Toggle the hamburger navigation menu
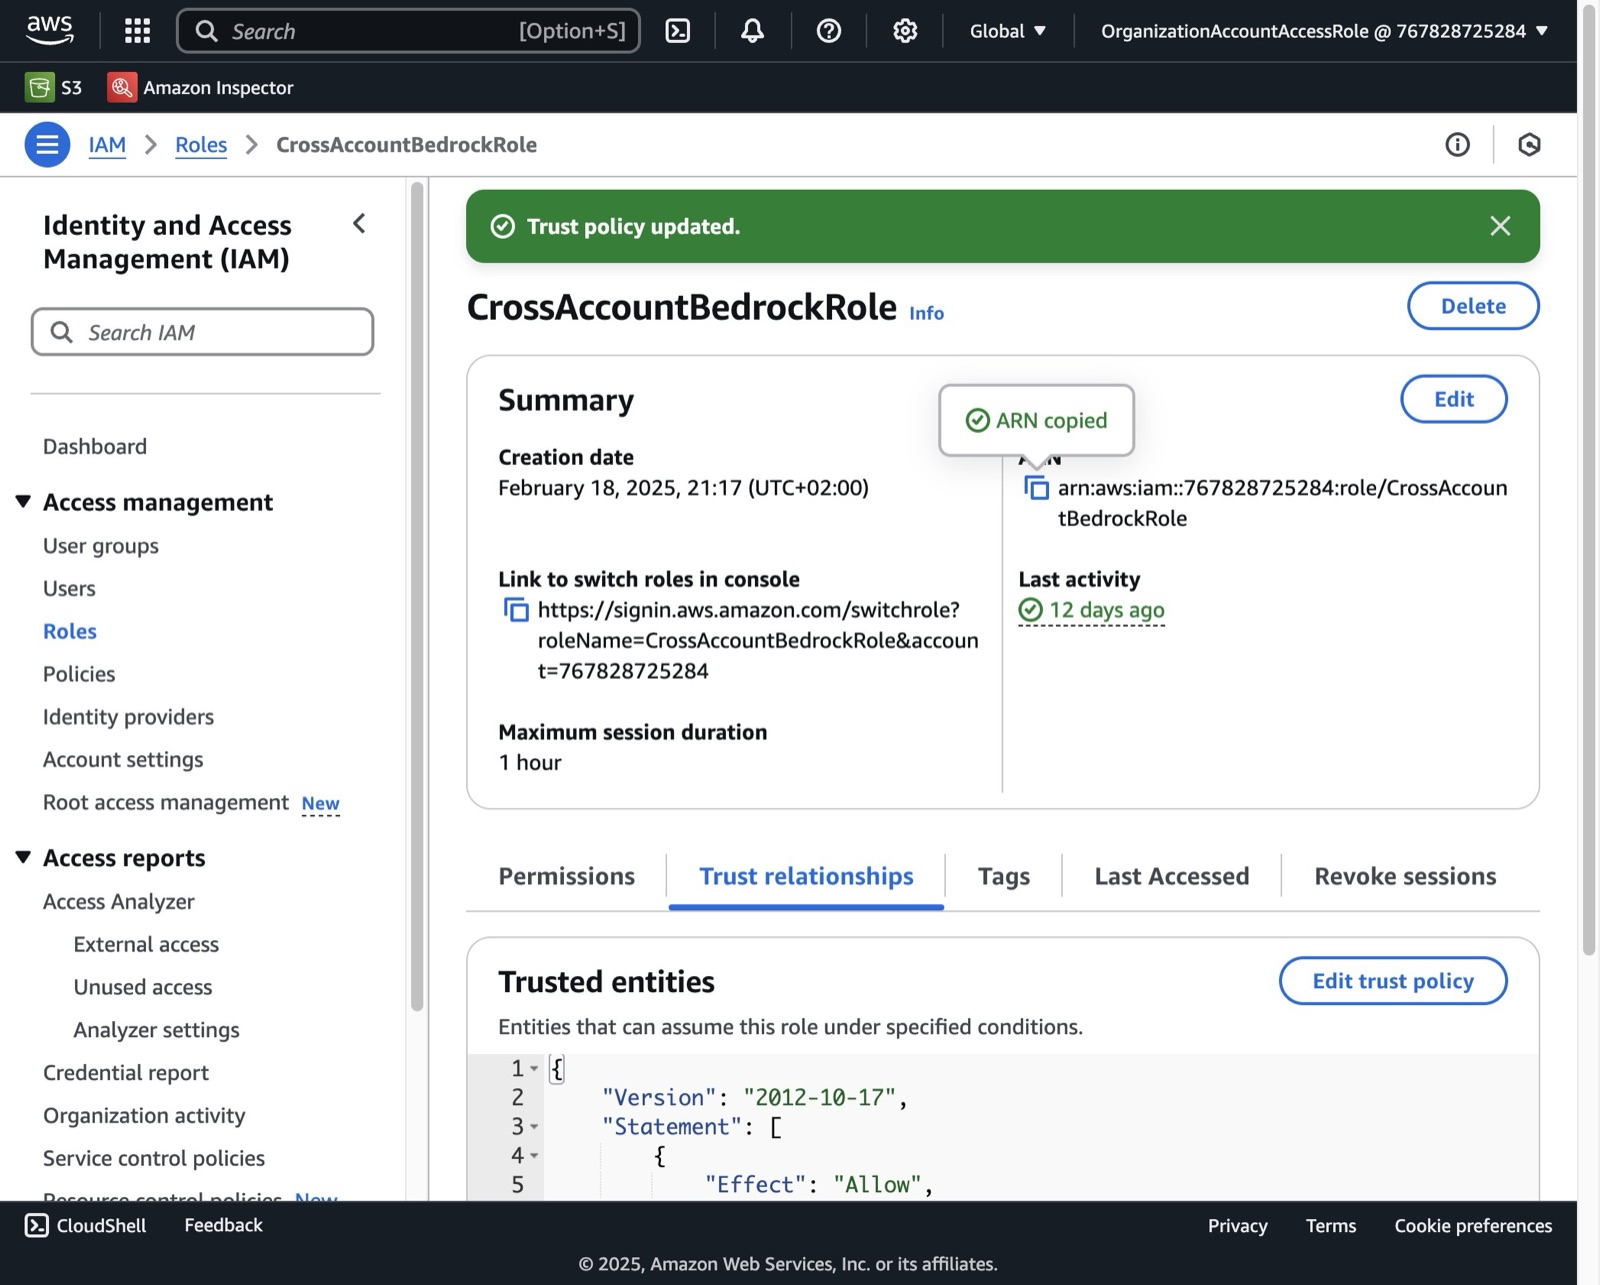 click(x=47, y=145)
